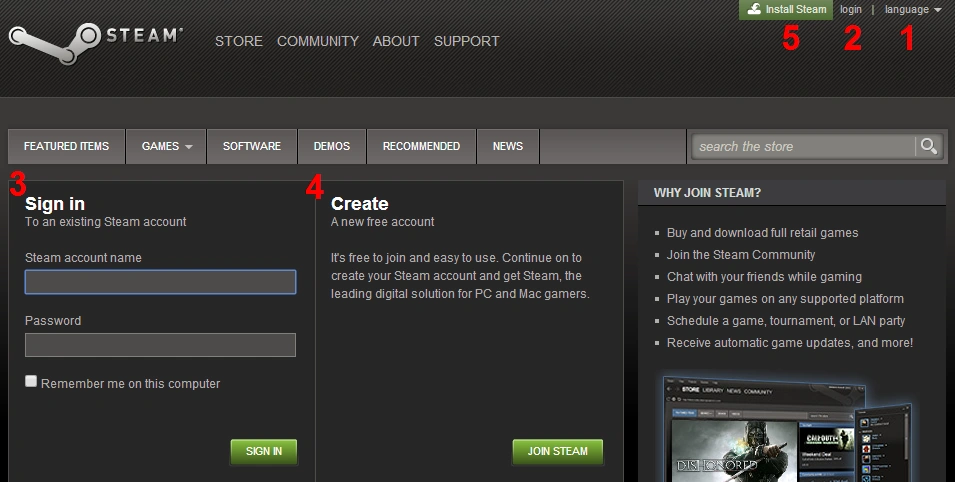955x482 pixels.
Task: Click 'To an existing Steam account' subtitle
Action: click(x=105, y=222)
